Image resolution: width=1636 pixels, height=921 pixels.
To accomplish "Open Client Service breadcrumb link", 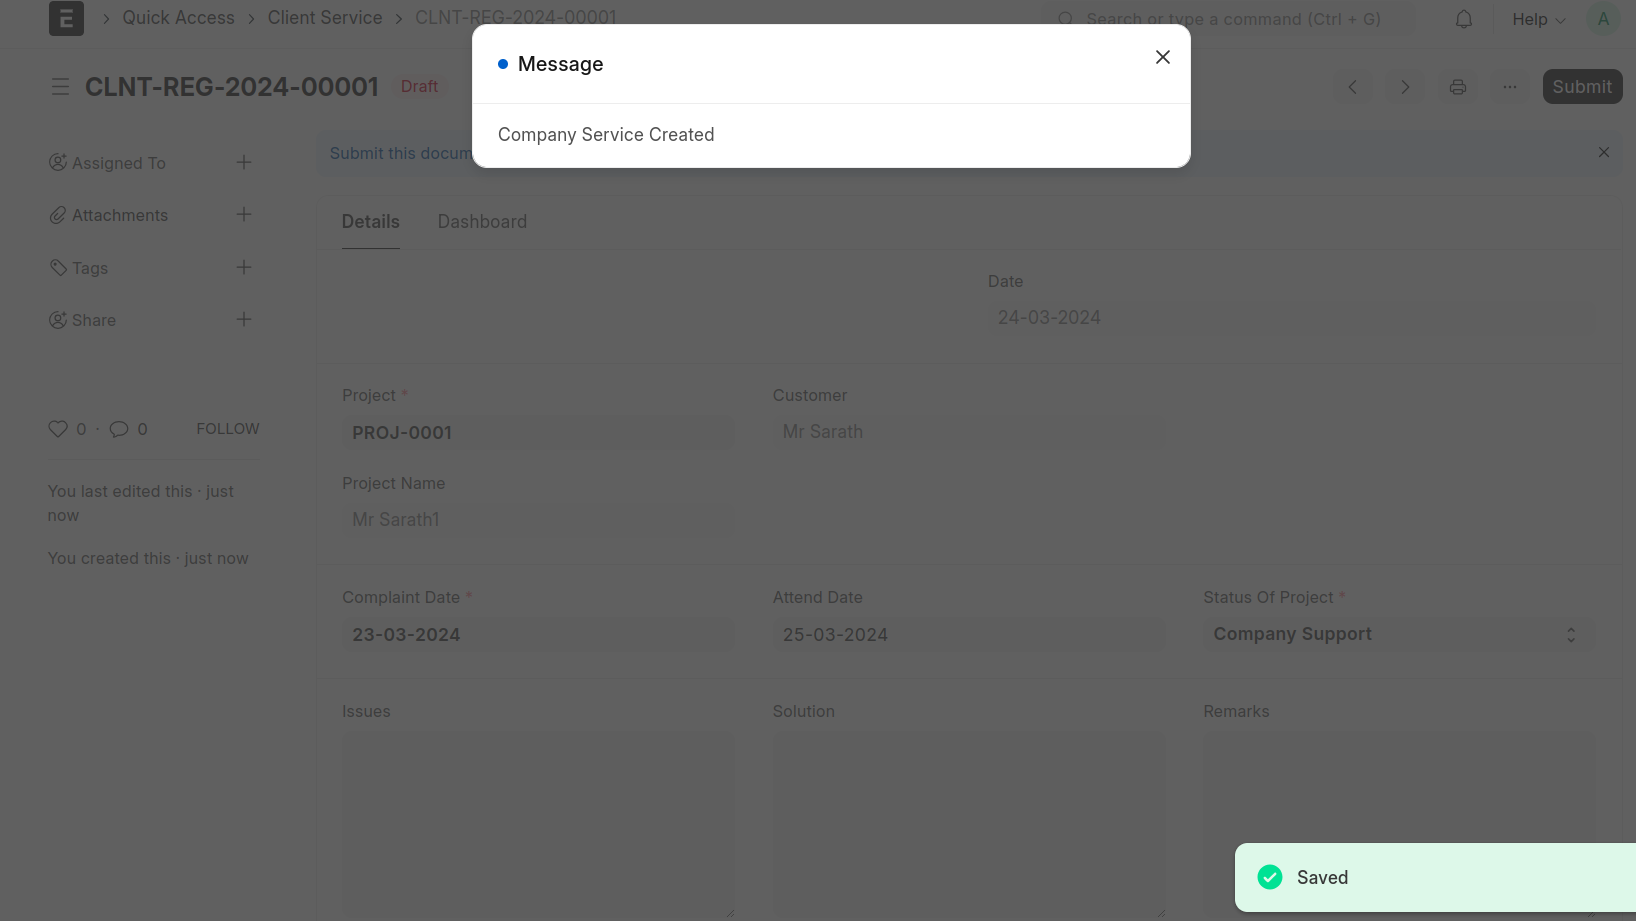I will click(x=325, y=18).
